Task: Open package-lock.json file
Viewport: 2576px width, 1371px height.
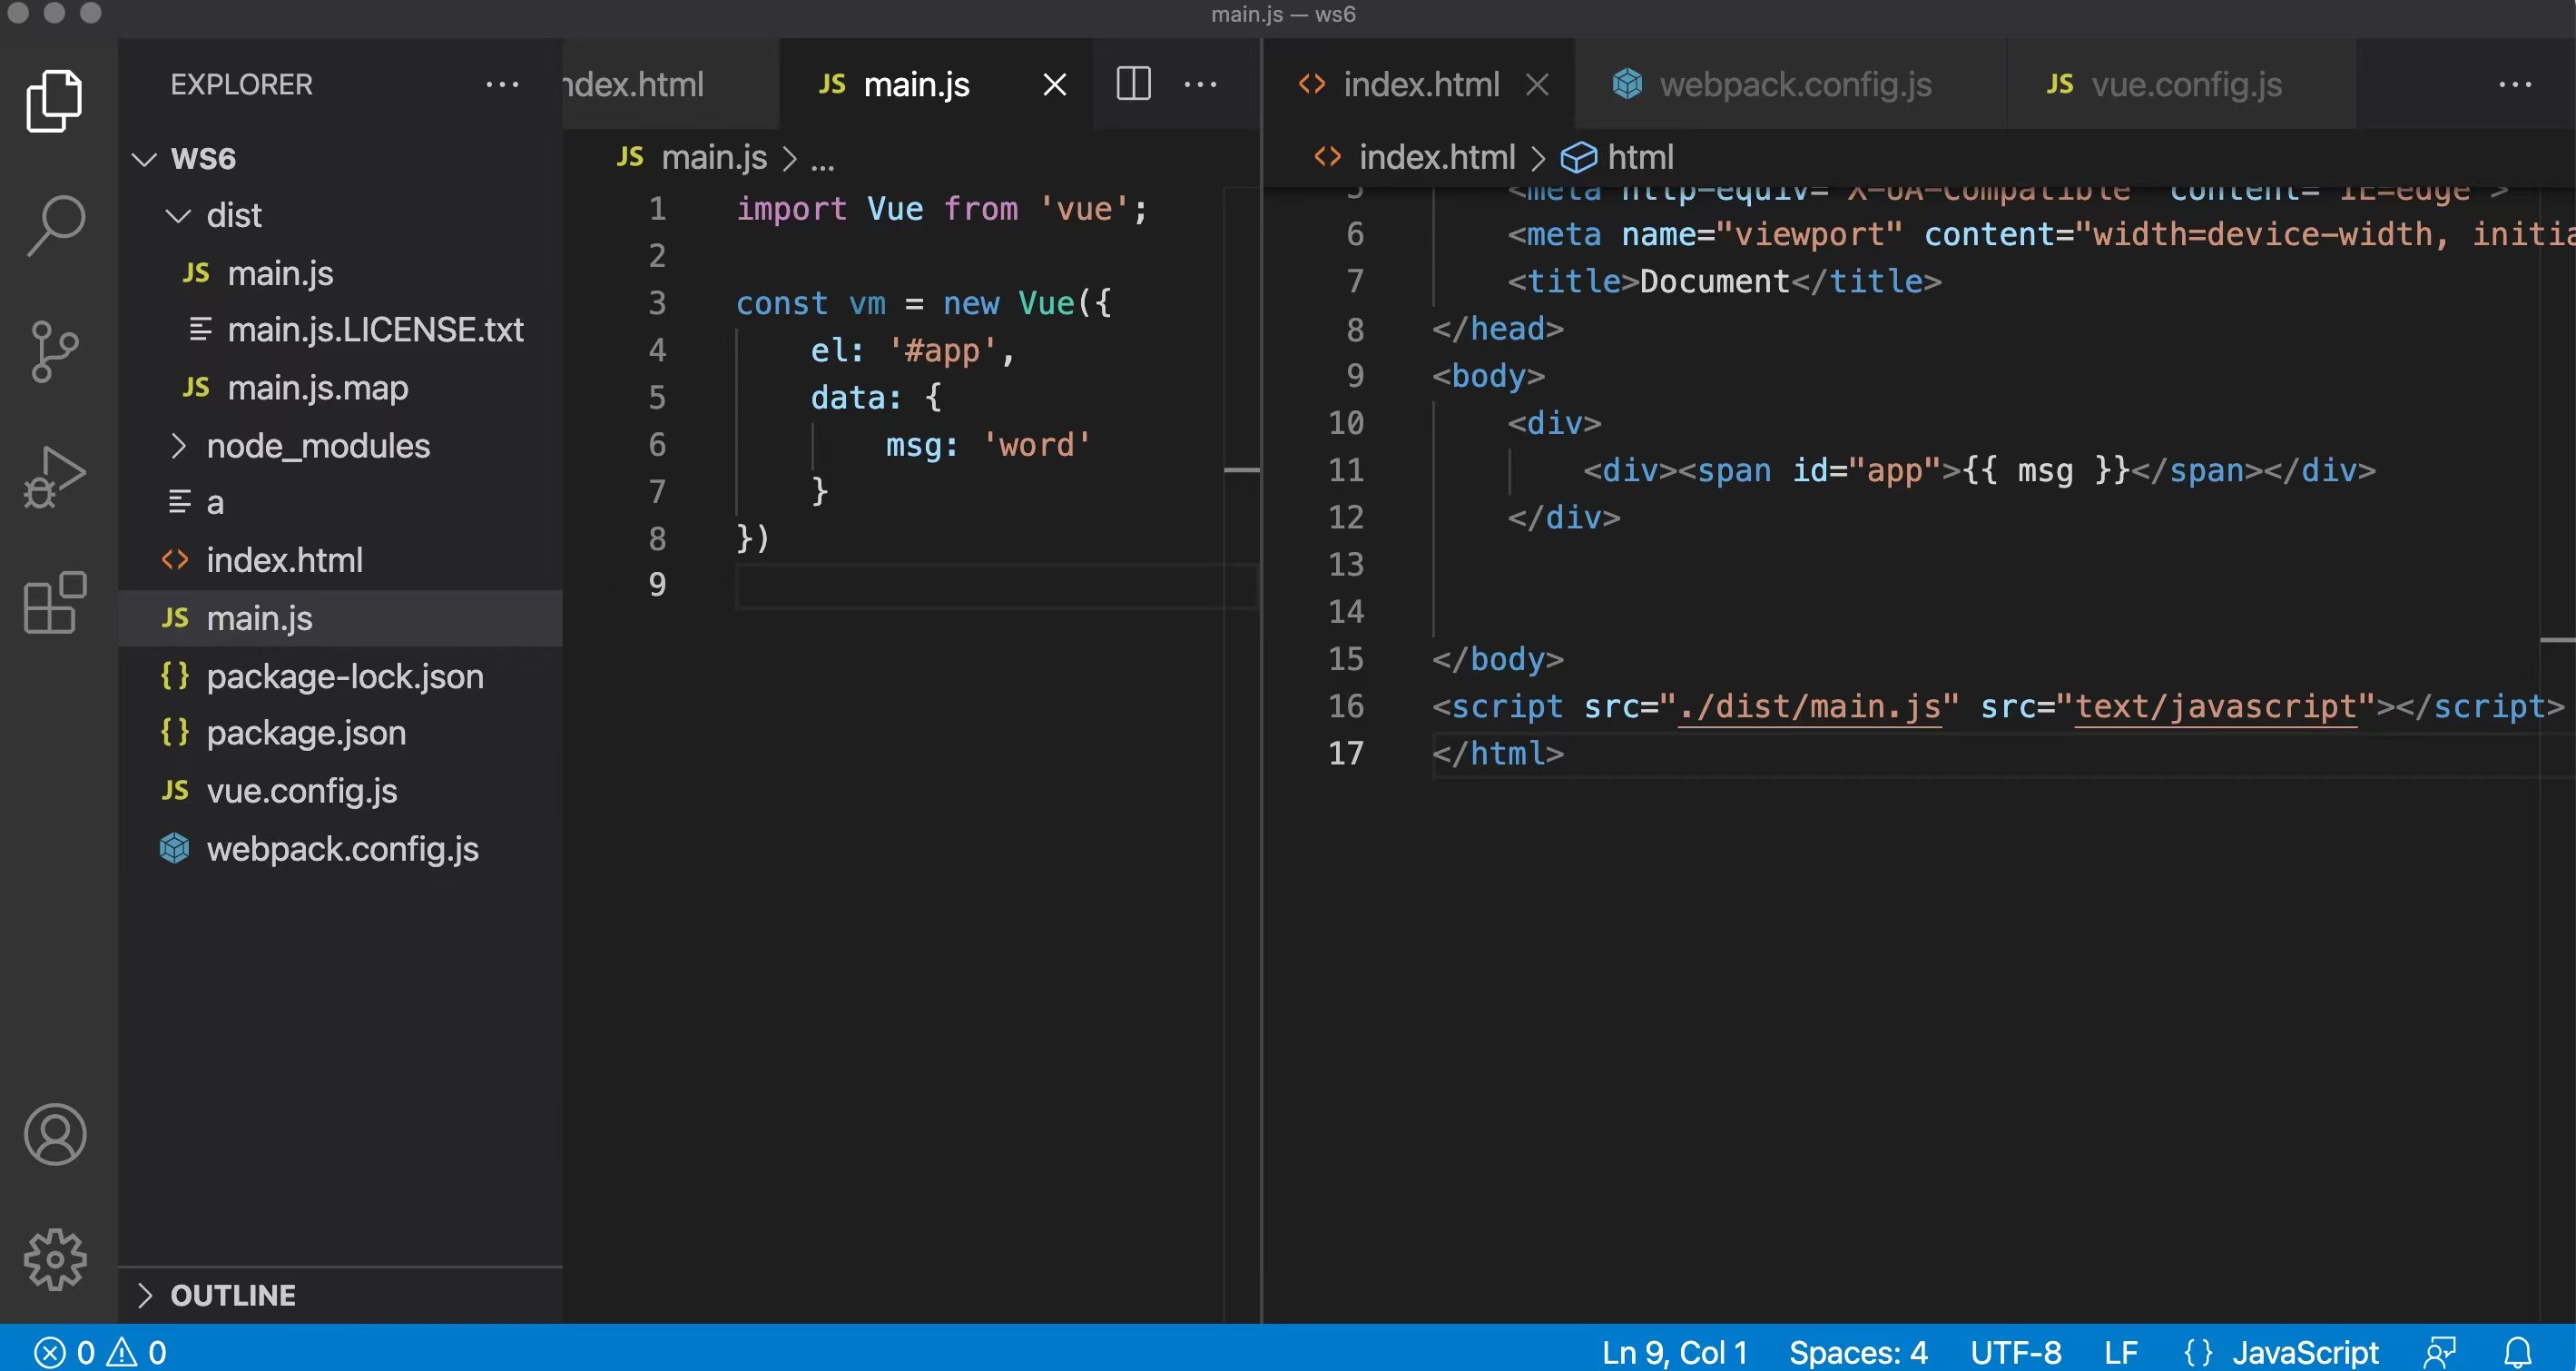Action: point(340,676)
